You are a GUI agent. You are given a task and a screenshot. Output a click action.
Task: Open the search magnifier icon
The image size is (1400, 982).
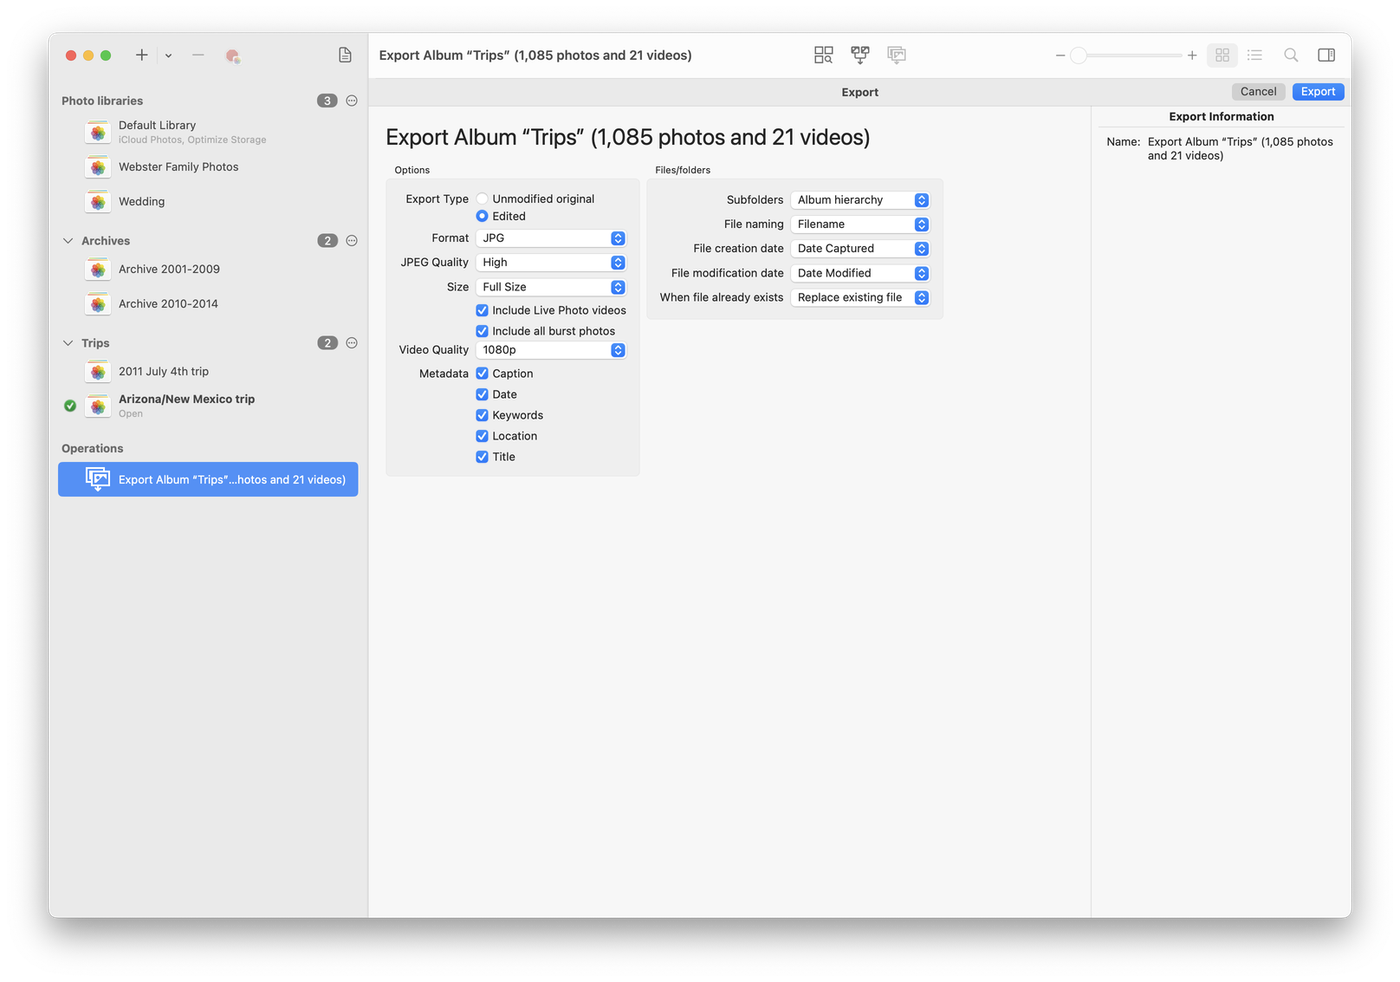[1291, 56]
